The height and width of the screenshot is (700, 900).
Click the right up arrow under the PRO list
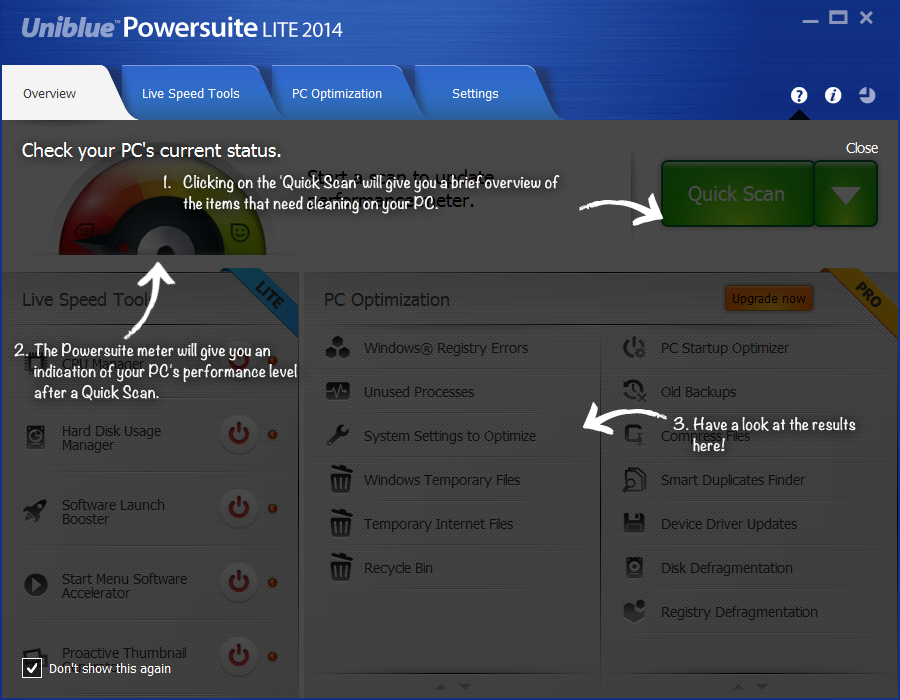pyautogui.click(x=738, y=686)
